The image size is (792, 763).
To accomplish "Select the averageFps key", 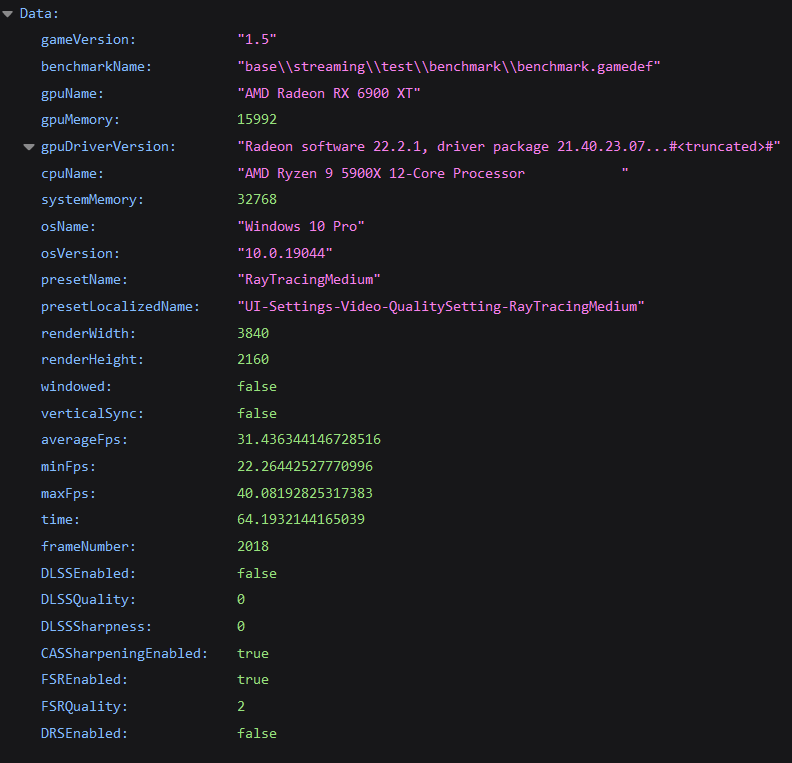I will coord(84,440).
